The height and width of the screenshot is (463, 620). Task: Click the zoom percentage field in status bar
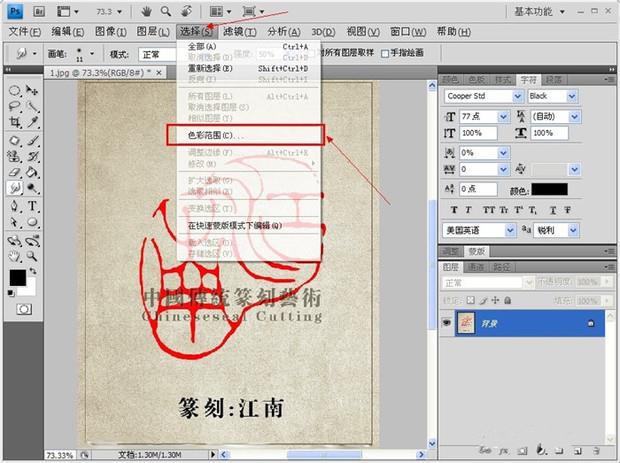click(60, 455)
